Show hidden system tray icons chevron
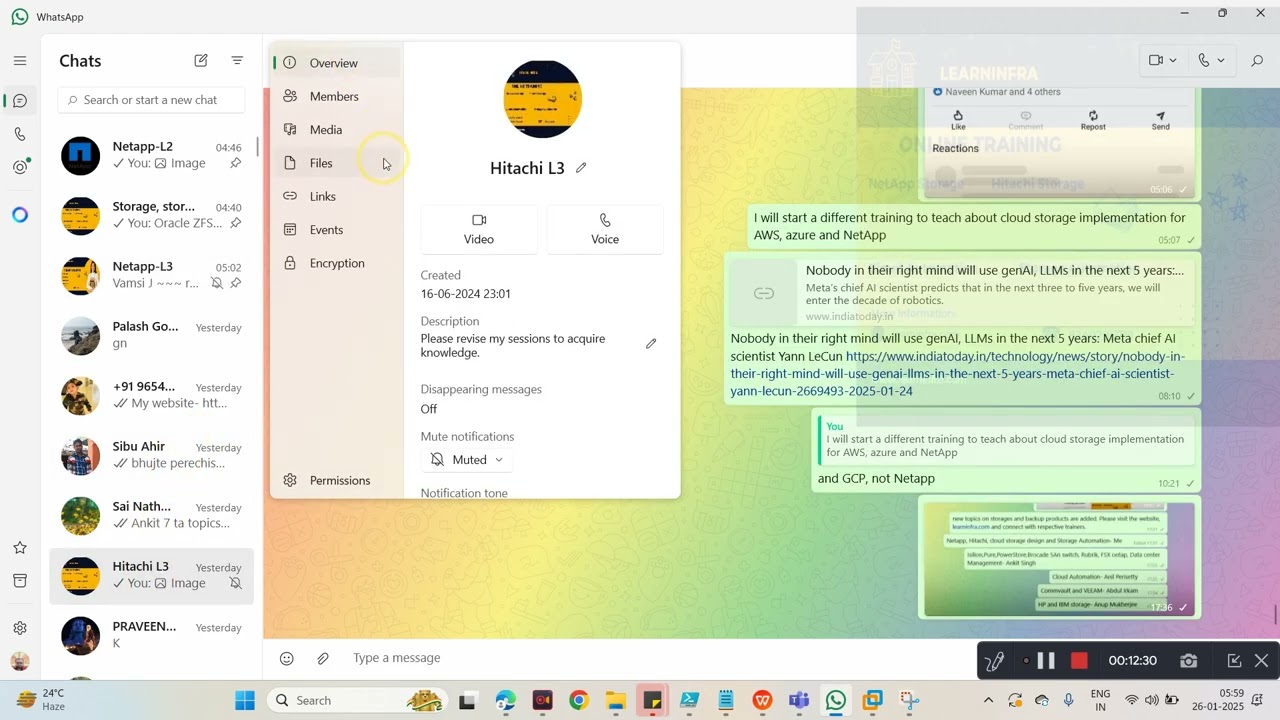This screenshot has width=1280, height=720. point(988,701)
